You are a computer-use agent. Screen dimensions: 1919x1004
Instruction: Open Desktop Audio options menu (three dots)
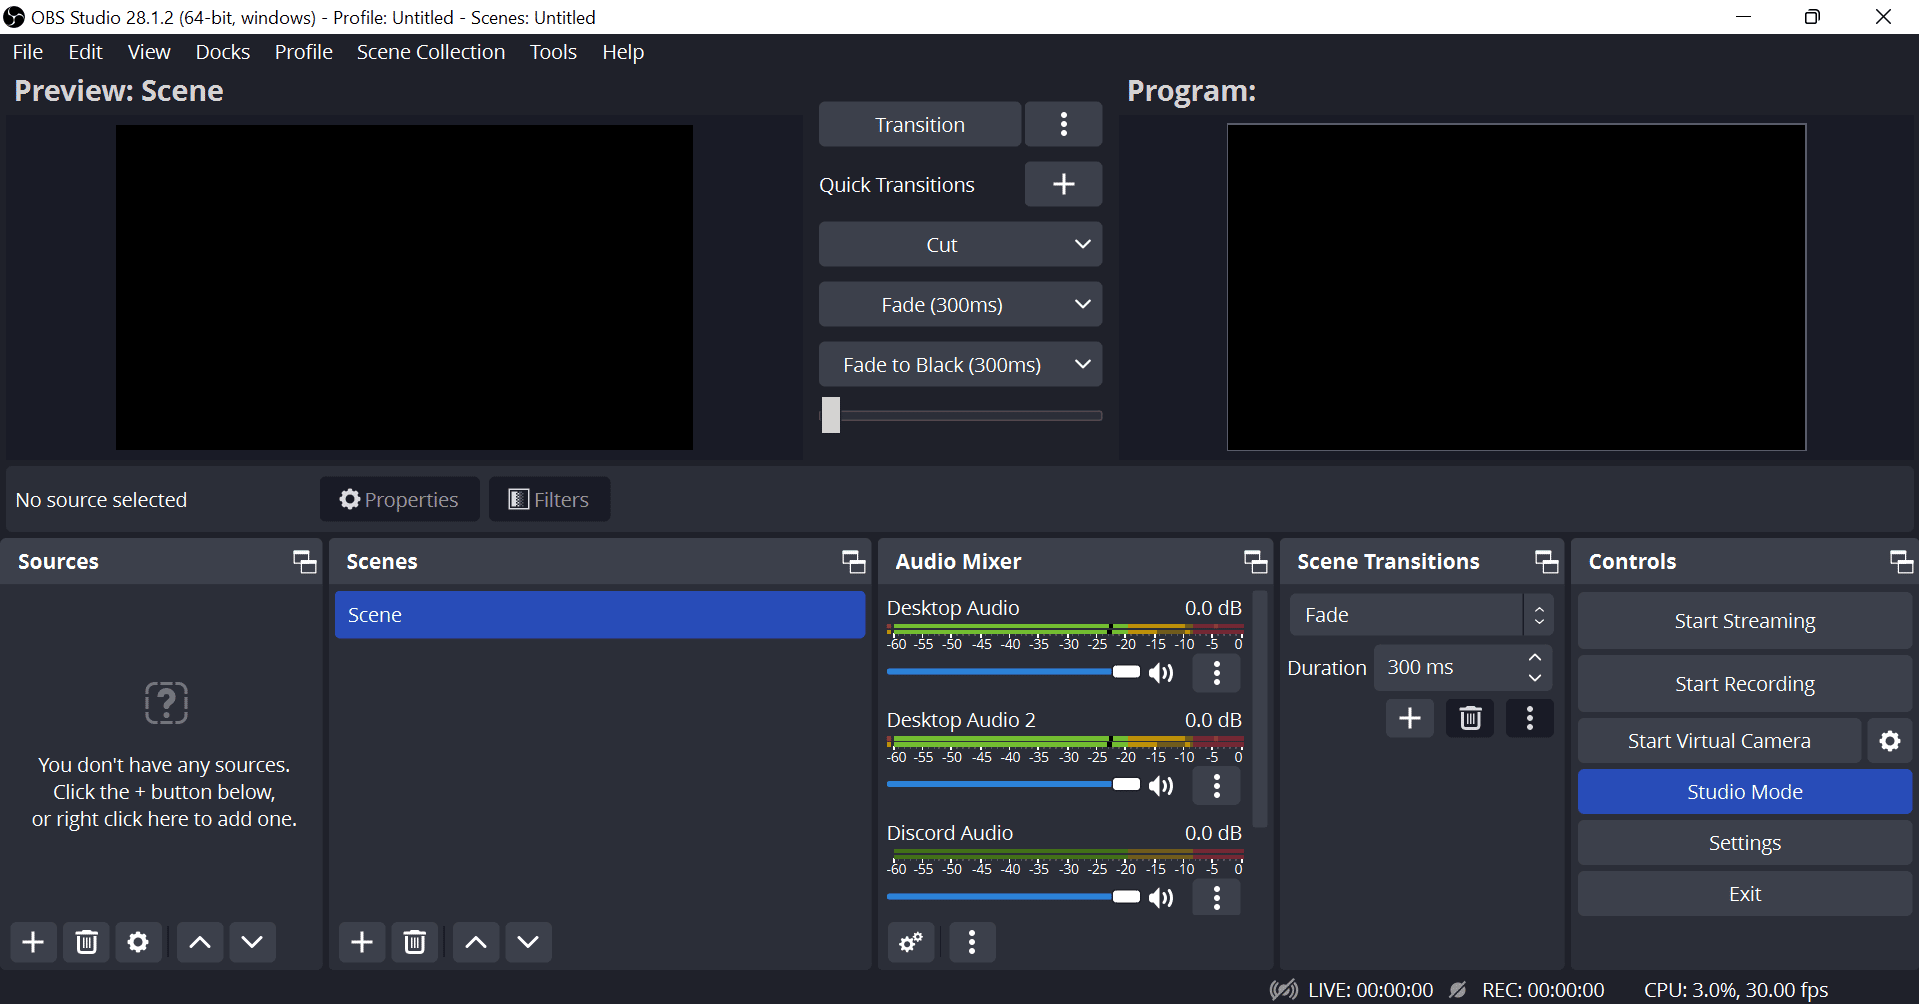click(x=1216, y=673)
